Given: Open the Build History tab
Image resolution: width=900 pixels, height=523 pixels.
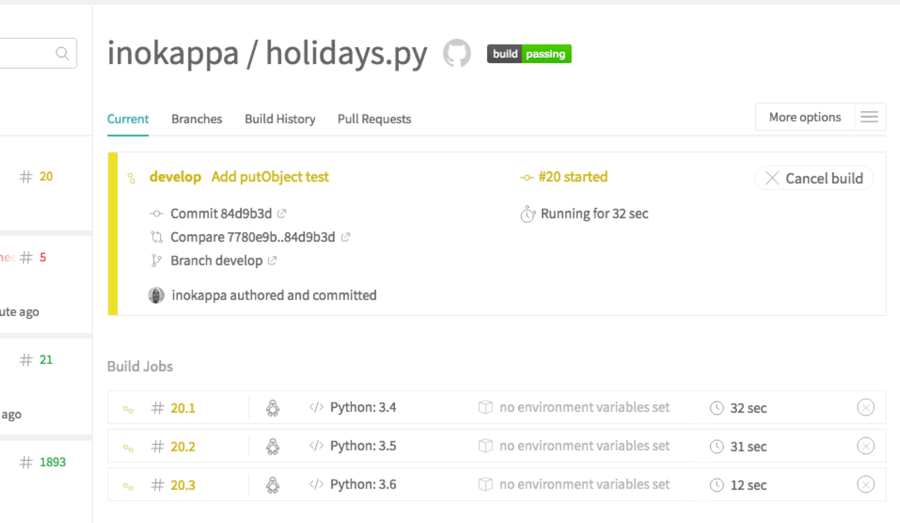Looking at the screenshot, I should [x=280, y=119].
